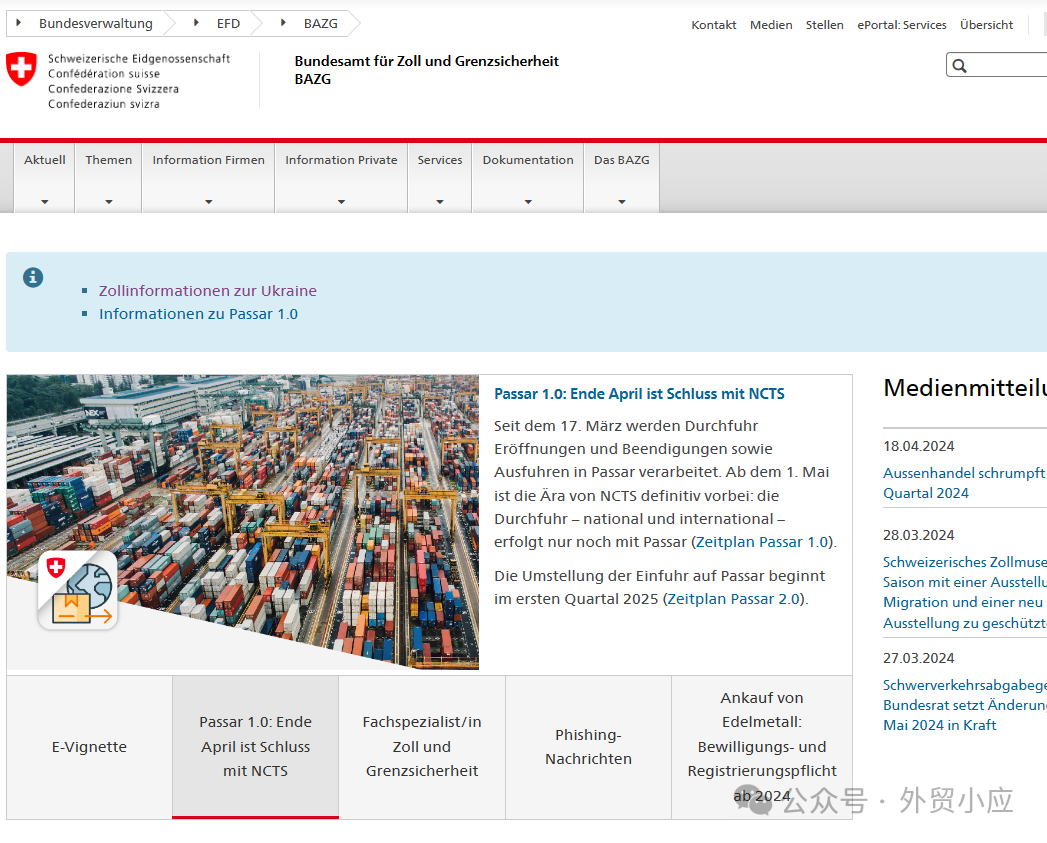Expand the Services dropdown arrow
This screenshot has height=843, width=1047.
click(x=440, y=202)
